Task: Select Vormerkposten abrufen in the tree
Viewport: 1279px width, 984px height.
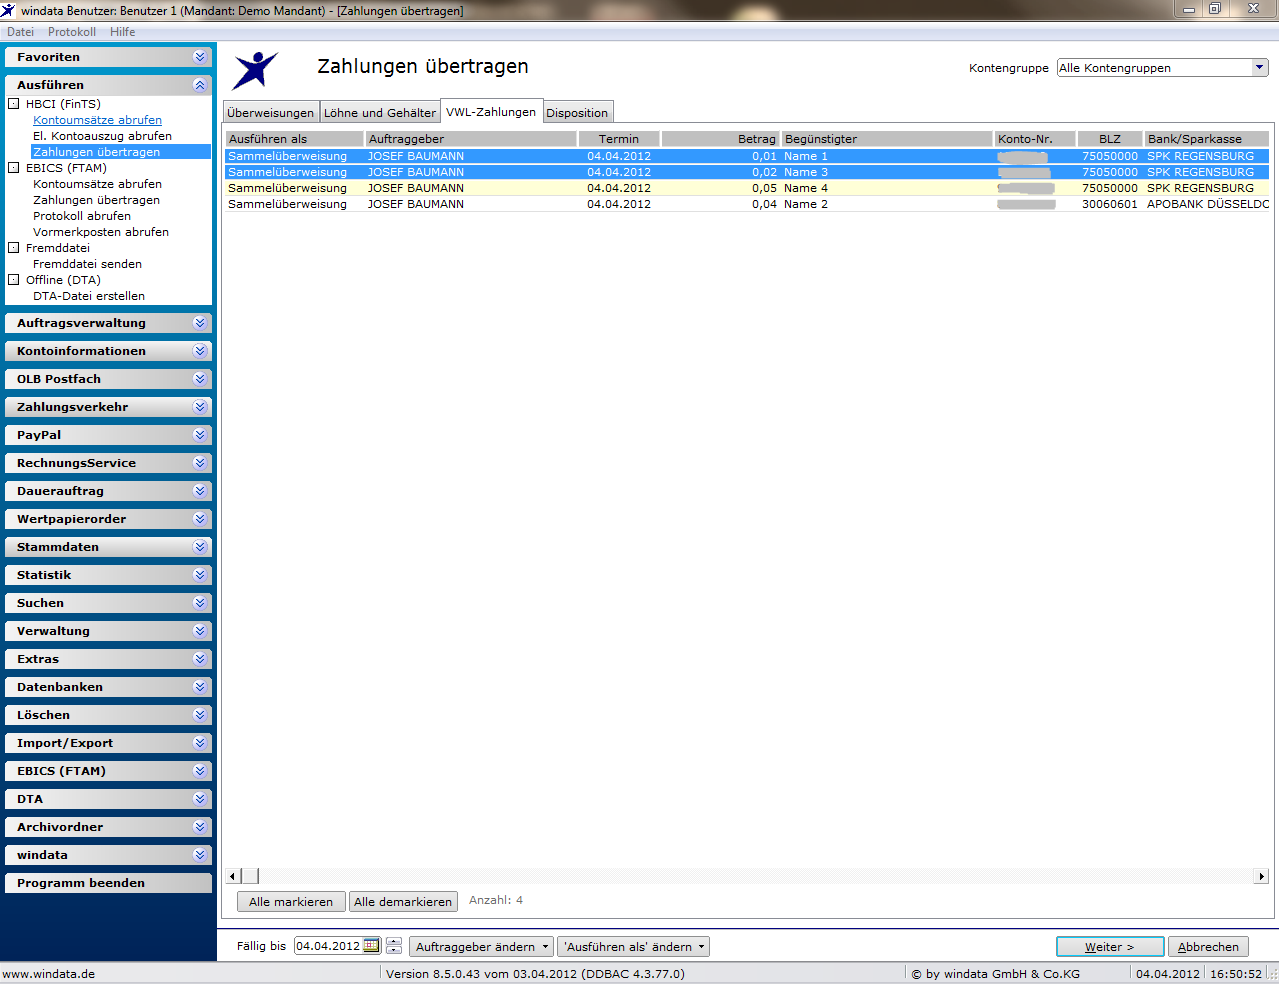Action: (101, 232)
